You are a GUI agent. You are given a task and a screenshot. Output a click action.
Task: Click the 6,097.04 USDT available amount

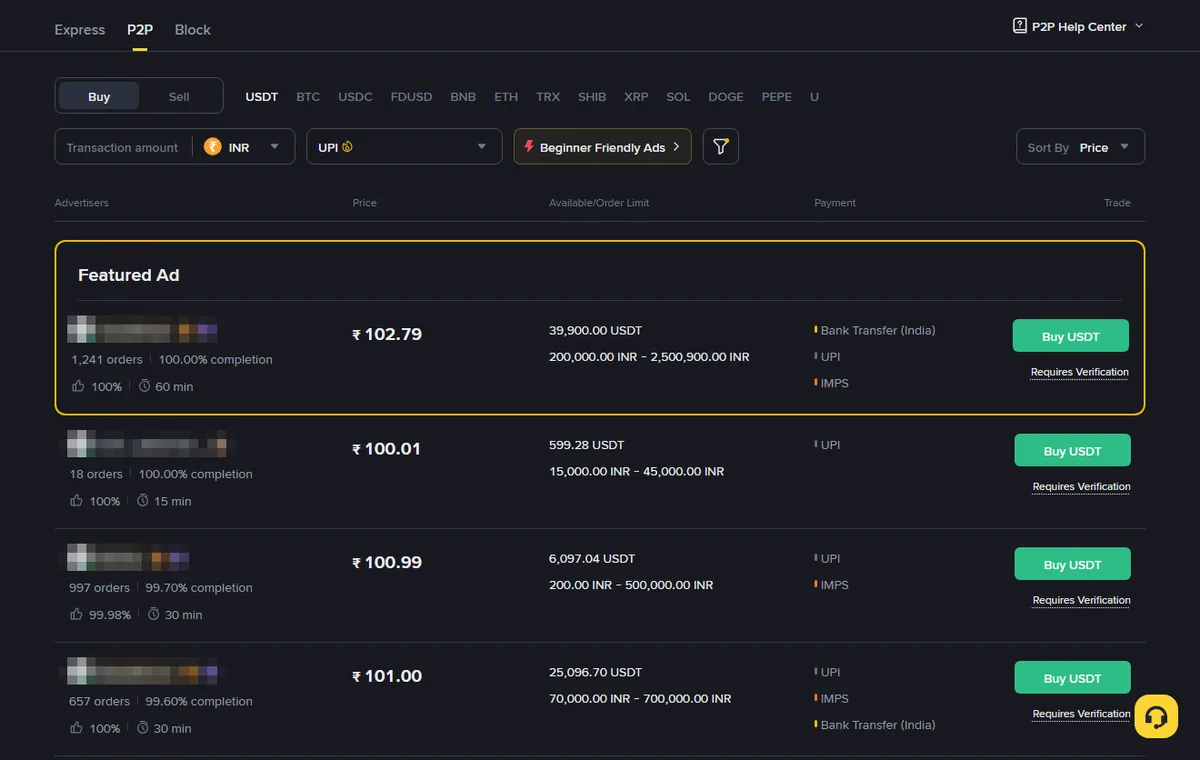[592, 558]
